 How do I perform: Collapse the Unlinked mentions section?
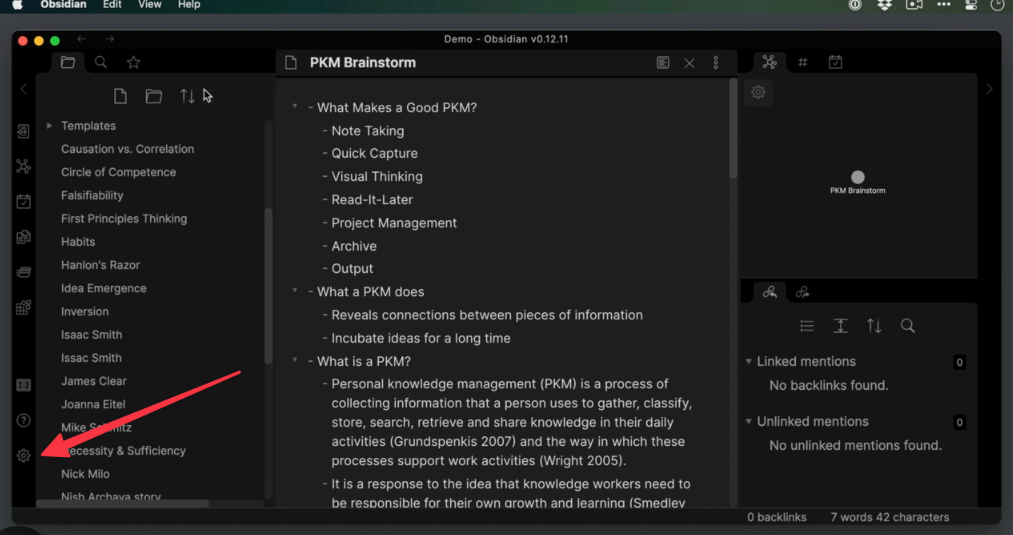point(749,421)
